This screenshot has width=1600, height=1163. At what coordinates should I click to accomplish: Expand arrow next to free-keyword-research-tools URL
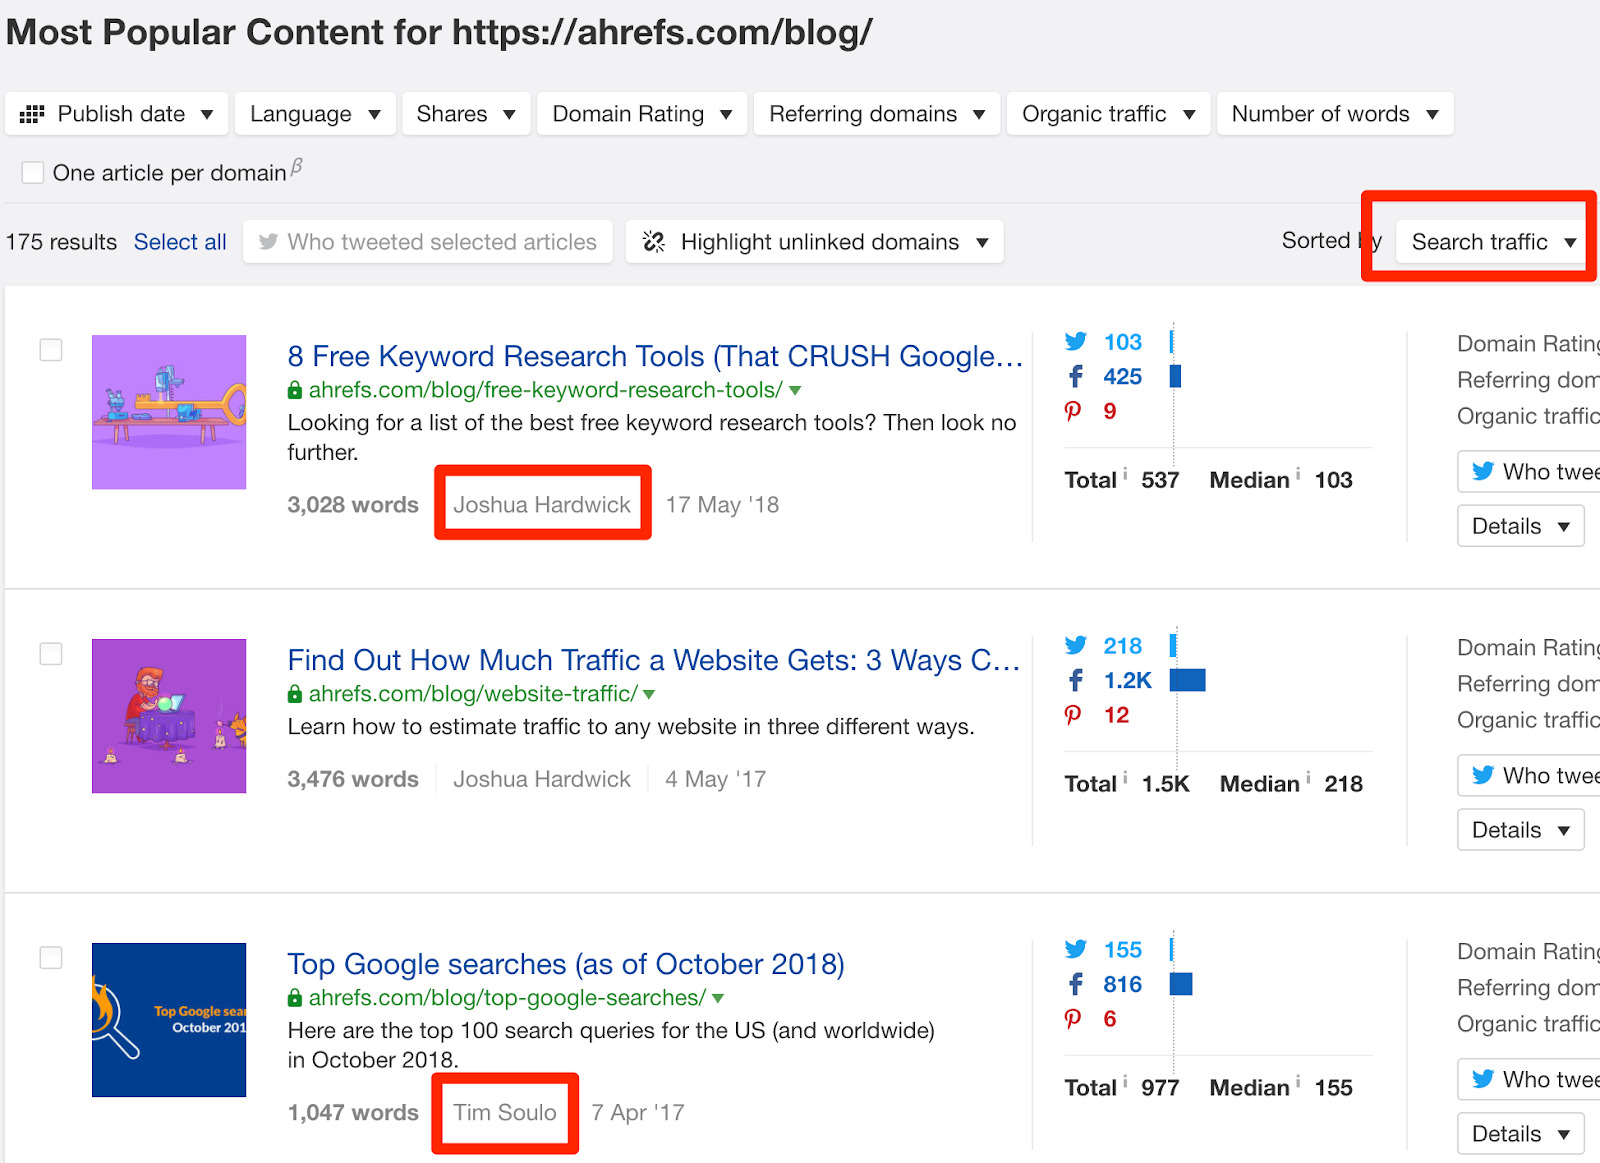(795, 391)
